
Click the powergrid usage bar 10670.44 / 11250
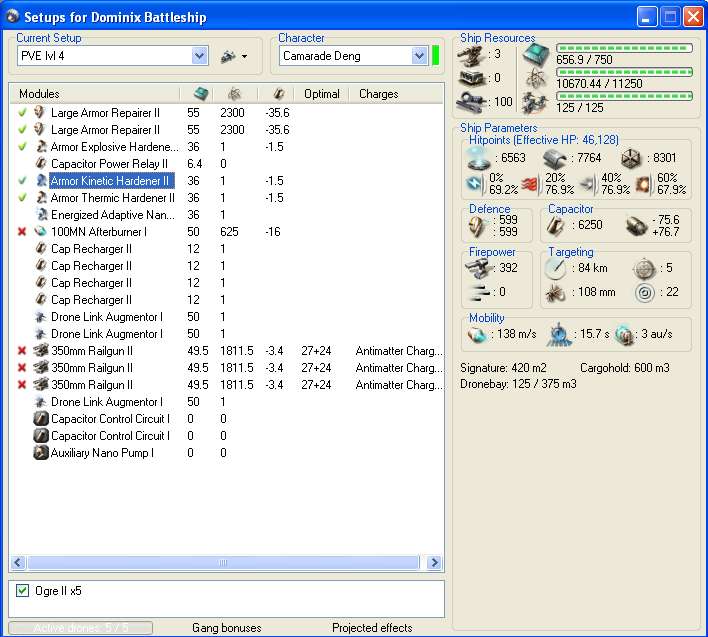[x=624, y=72]
